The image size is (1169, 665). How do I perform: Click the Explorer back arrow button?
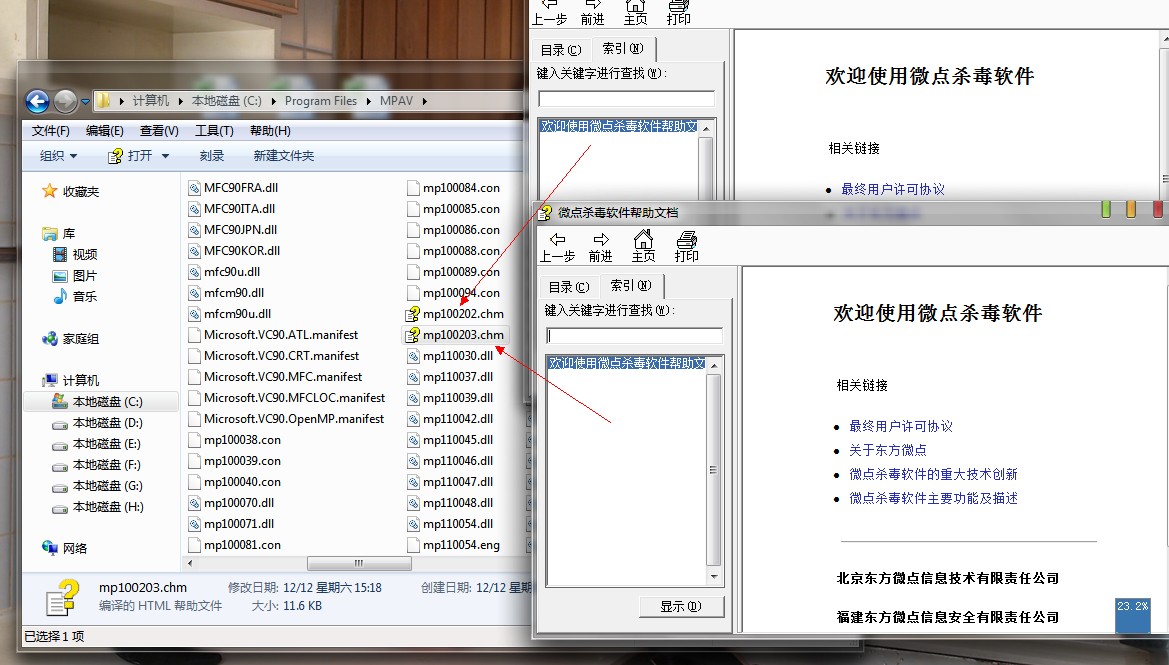37,101
